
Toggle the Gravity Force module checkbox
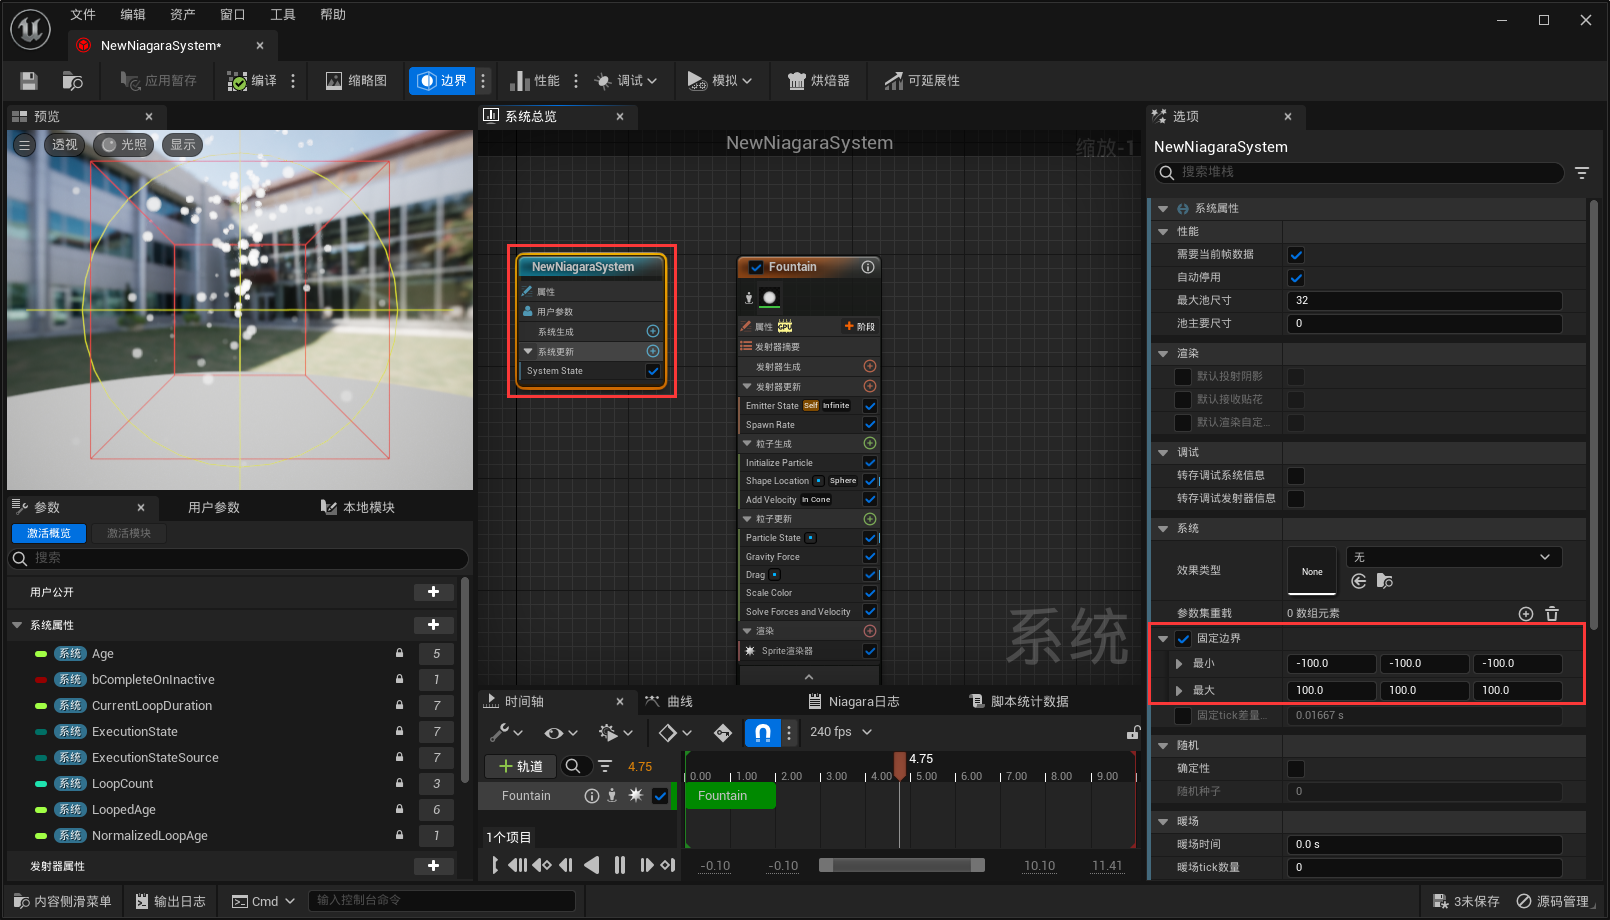point(870,556)
